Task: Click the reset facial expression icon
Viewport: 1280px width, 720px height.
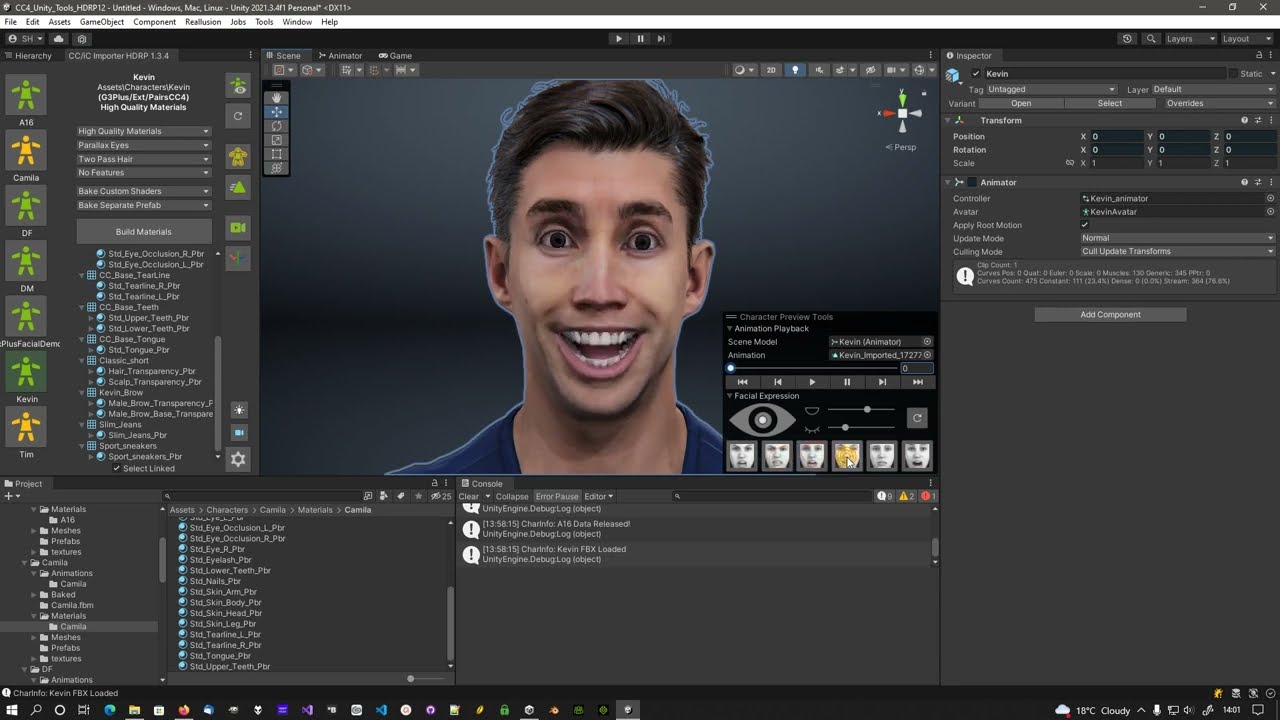Action: 916,418
